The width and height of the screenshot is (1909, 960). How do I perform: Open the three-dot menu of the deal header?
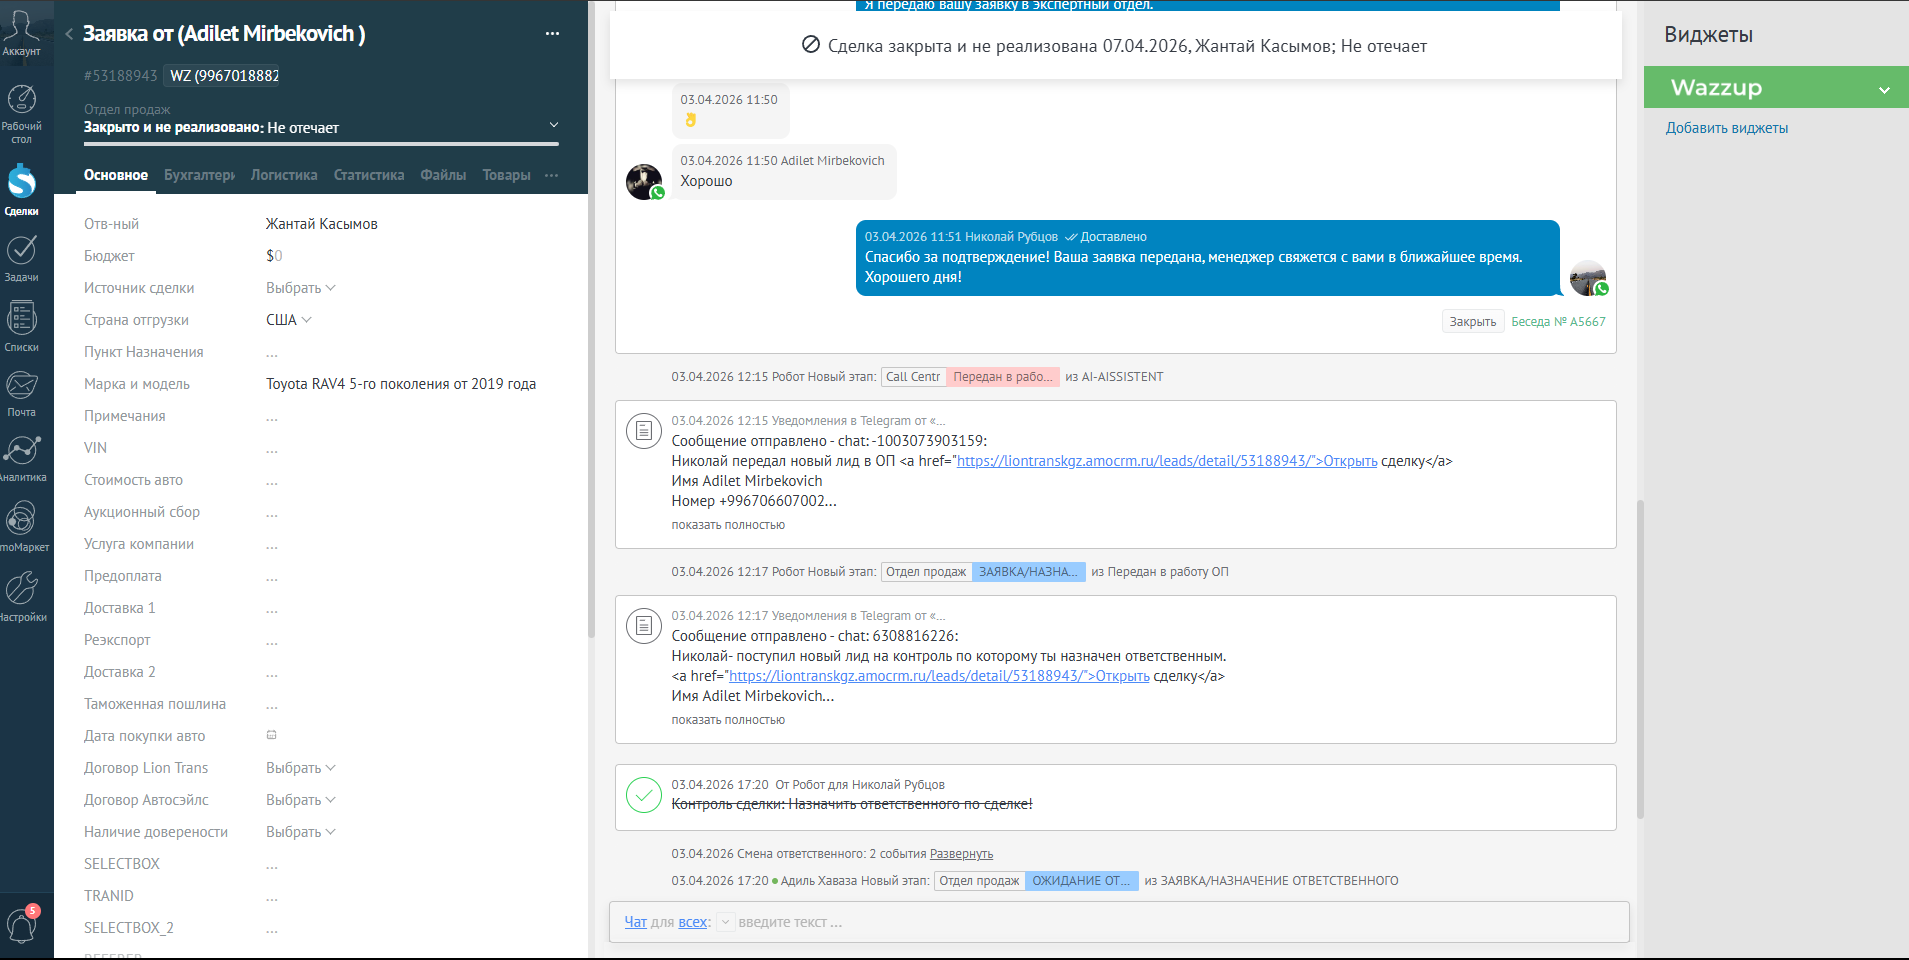(x=552, y=33)
